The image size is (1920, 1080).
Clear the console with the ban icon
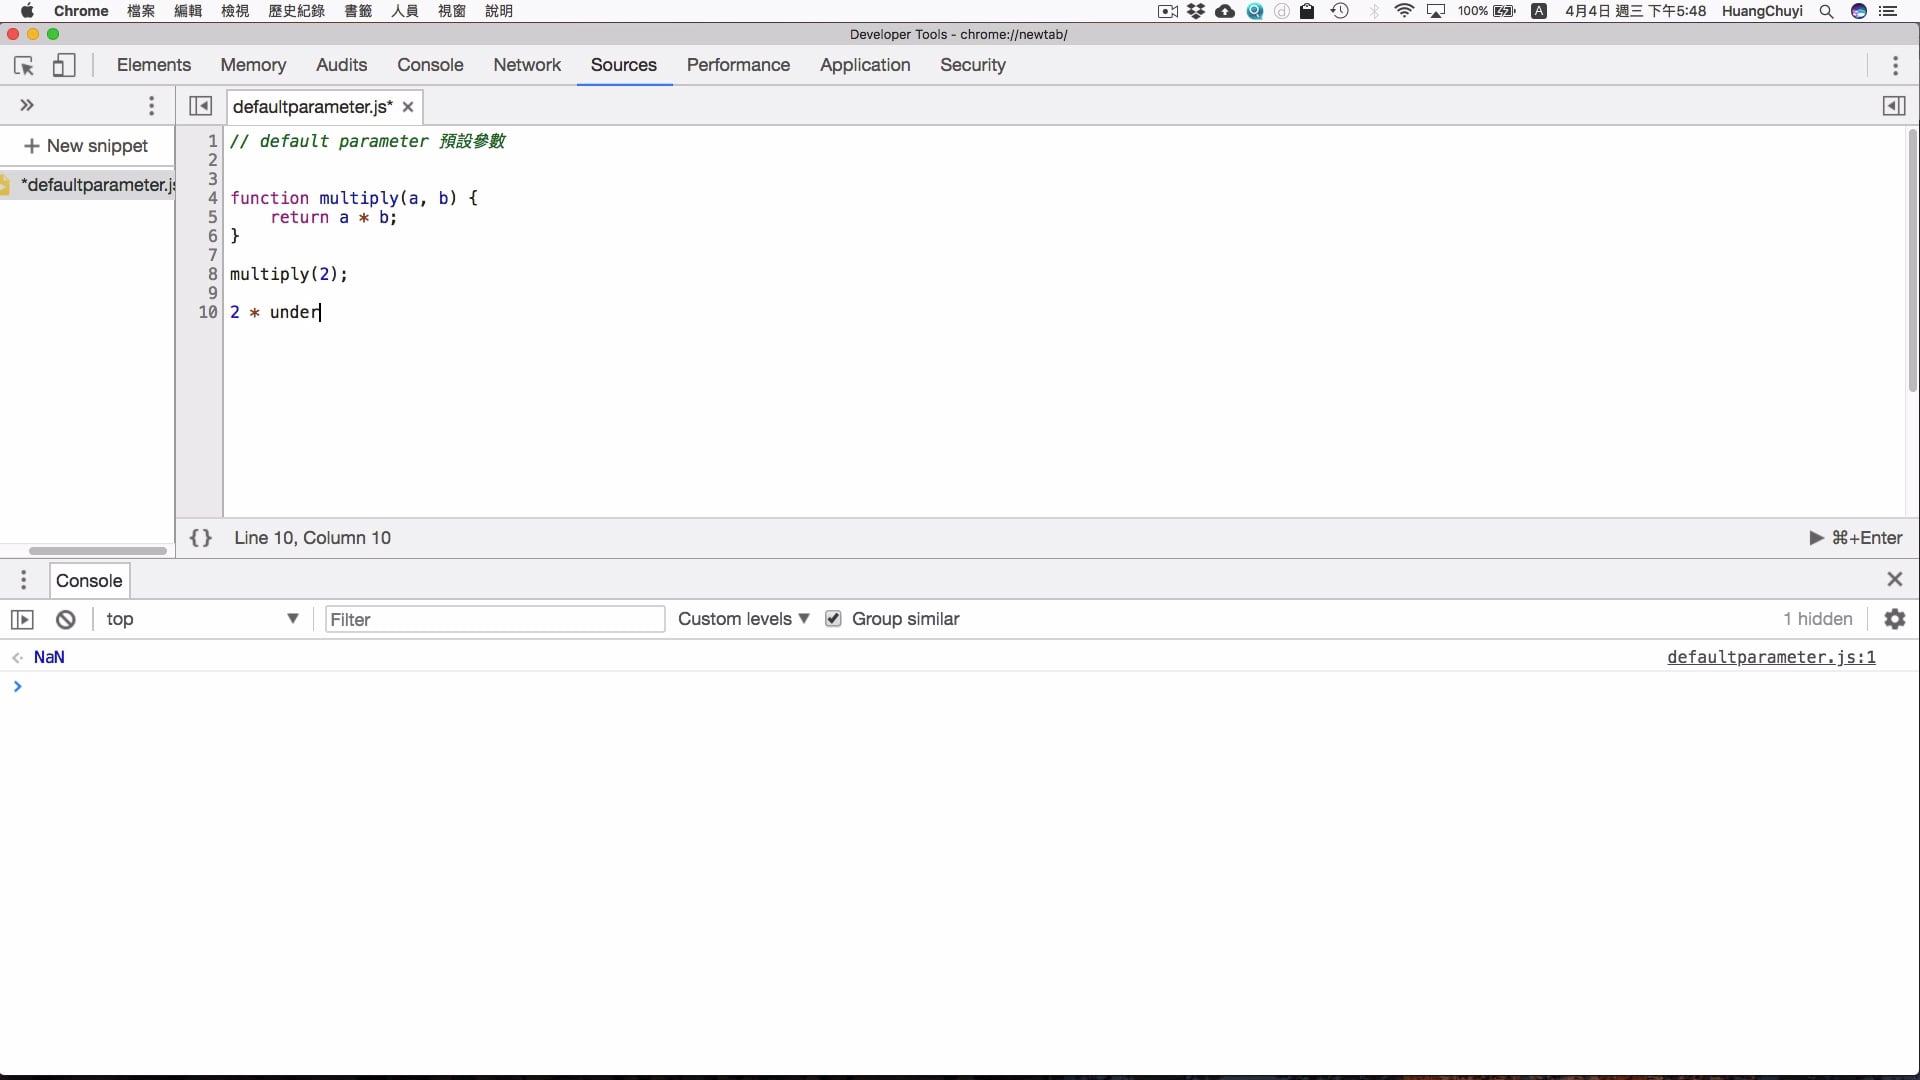pyautogui.click(x=64, y=619)
